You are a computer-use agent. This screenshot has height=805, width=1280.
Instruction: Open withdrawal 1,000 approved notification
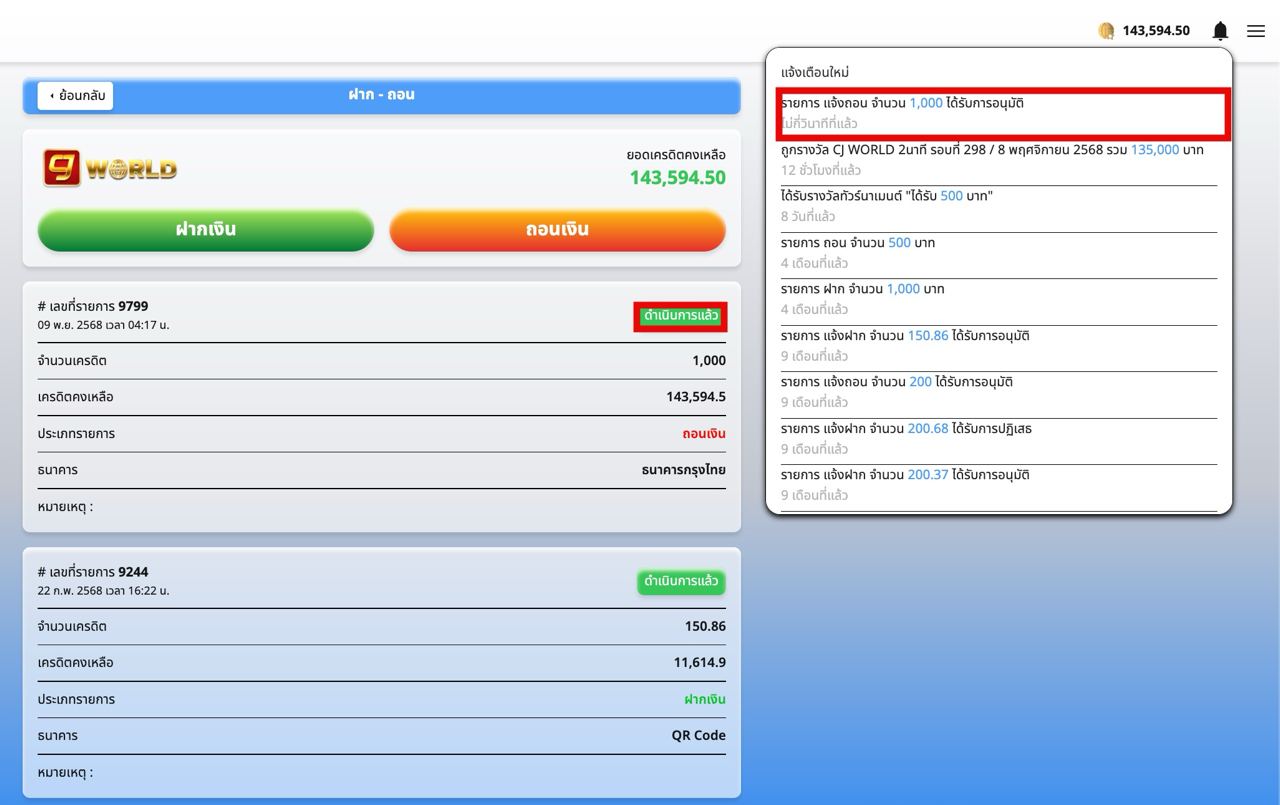click(998, 112)
